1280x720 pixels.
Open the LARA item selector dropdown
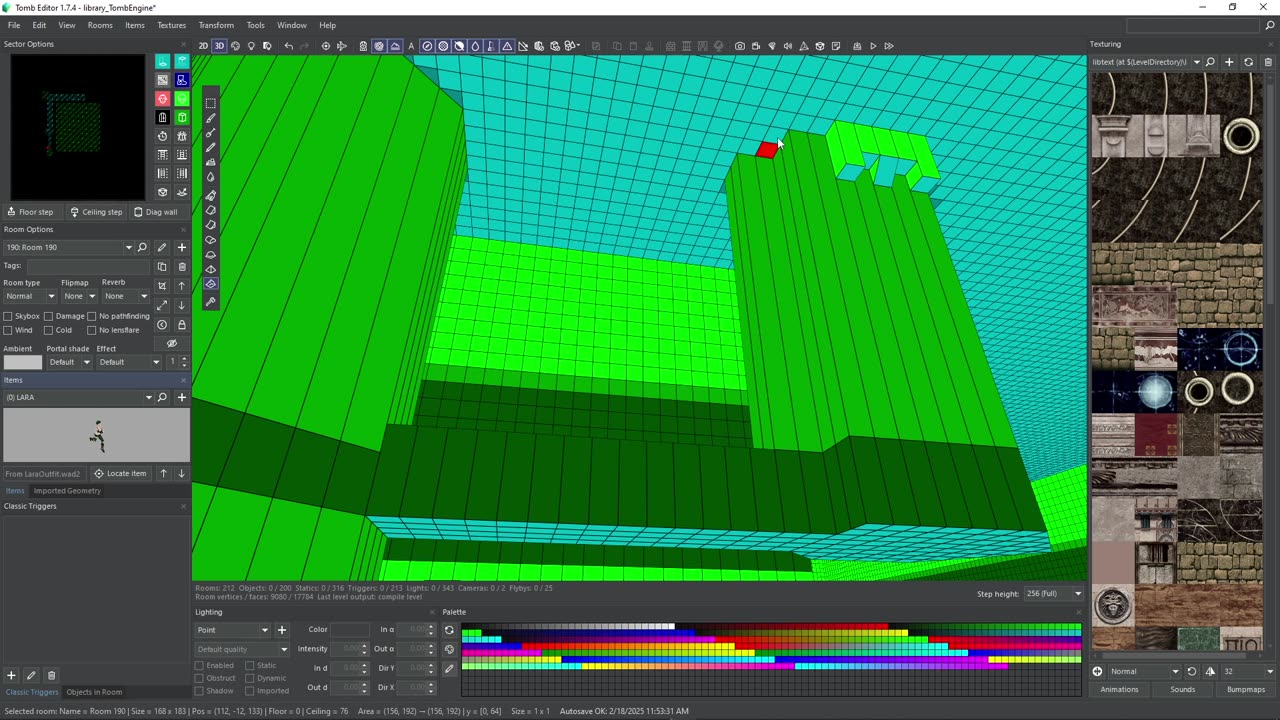coord(149,397)
